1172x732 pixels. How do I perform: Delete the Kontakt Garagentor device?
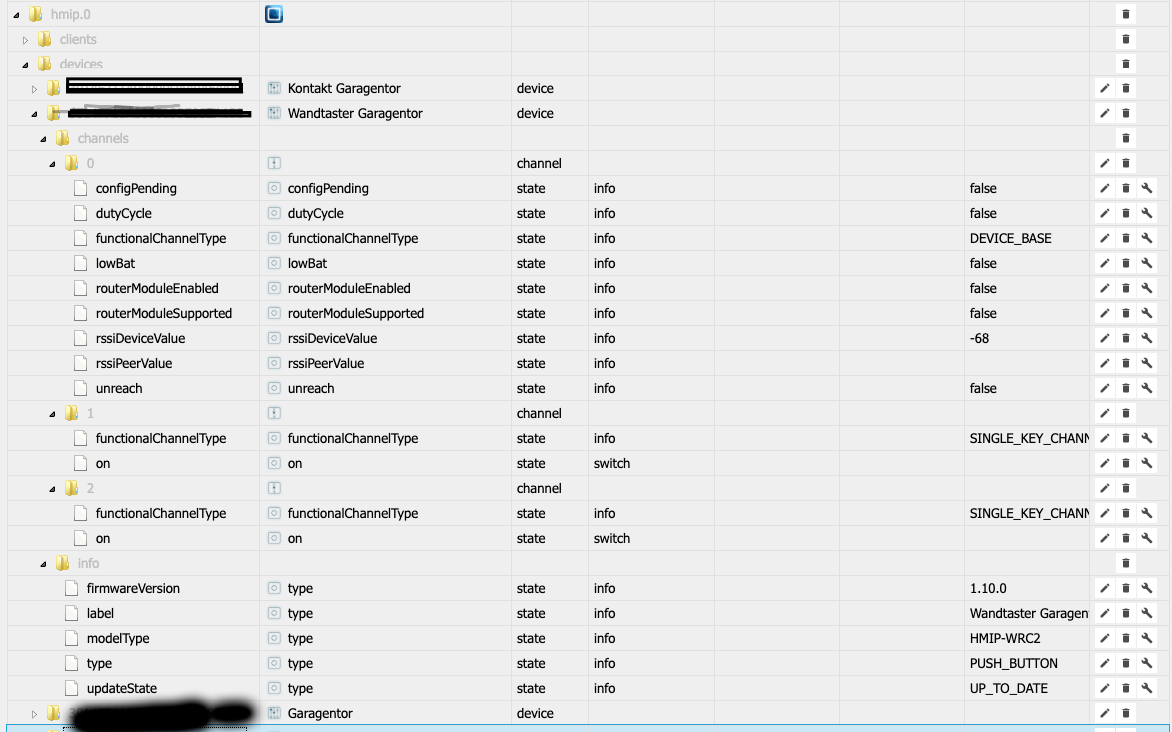click(x=1126, y=88)
